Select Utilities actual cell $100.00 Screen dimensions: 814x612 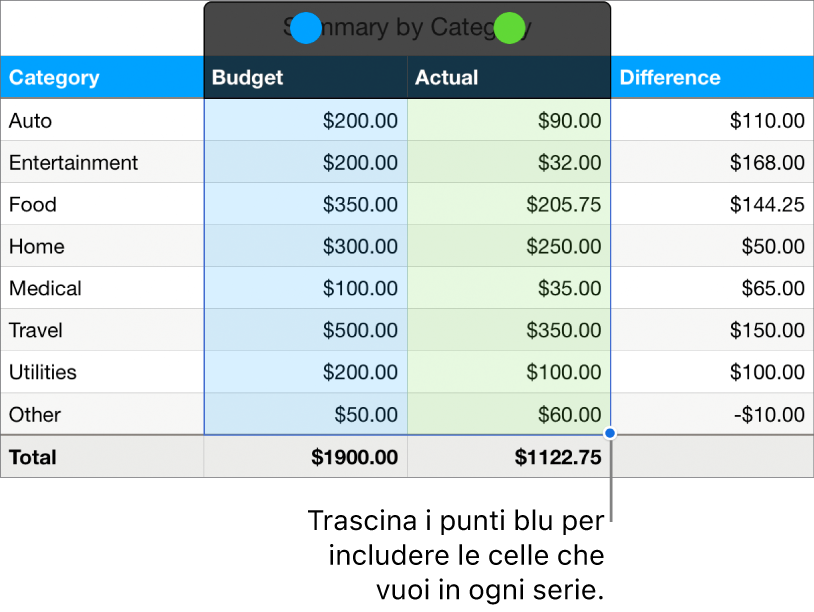pyautogui.click(x=508, y=373)
